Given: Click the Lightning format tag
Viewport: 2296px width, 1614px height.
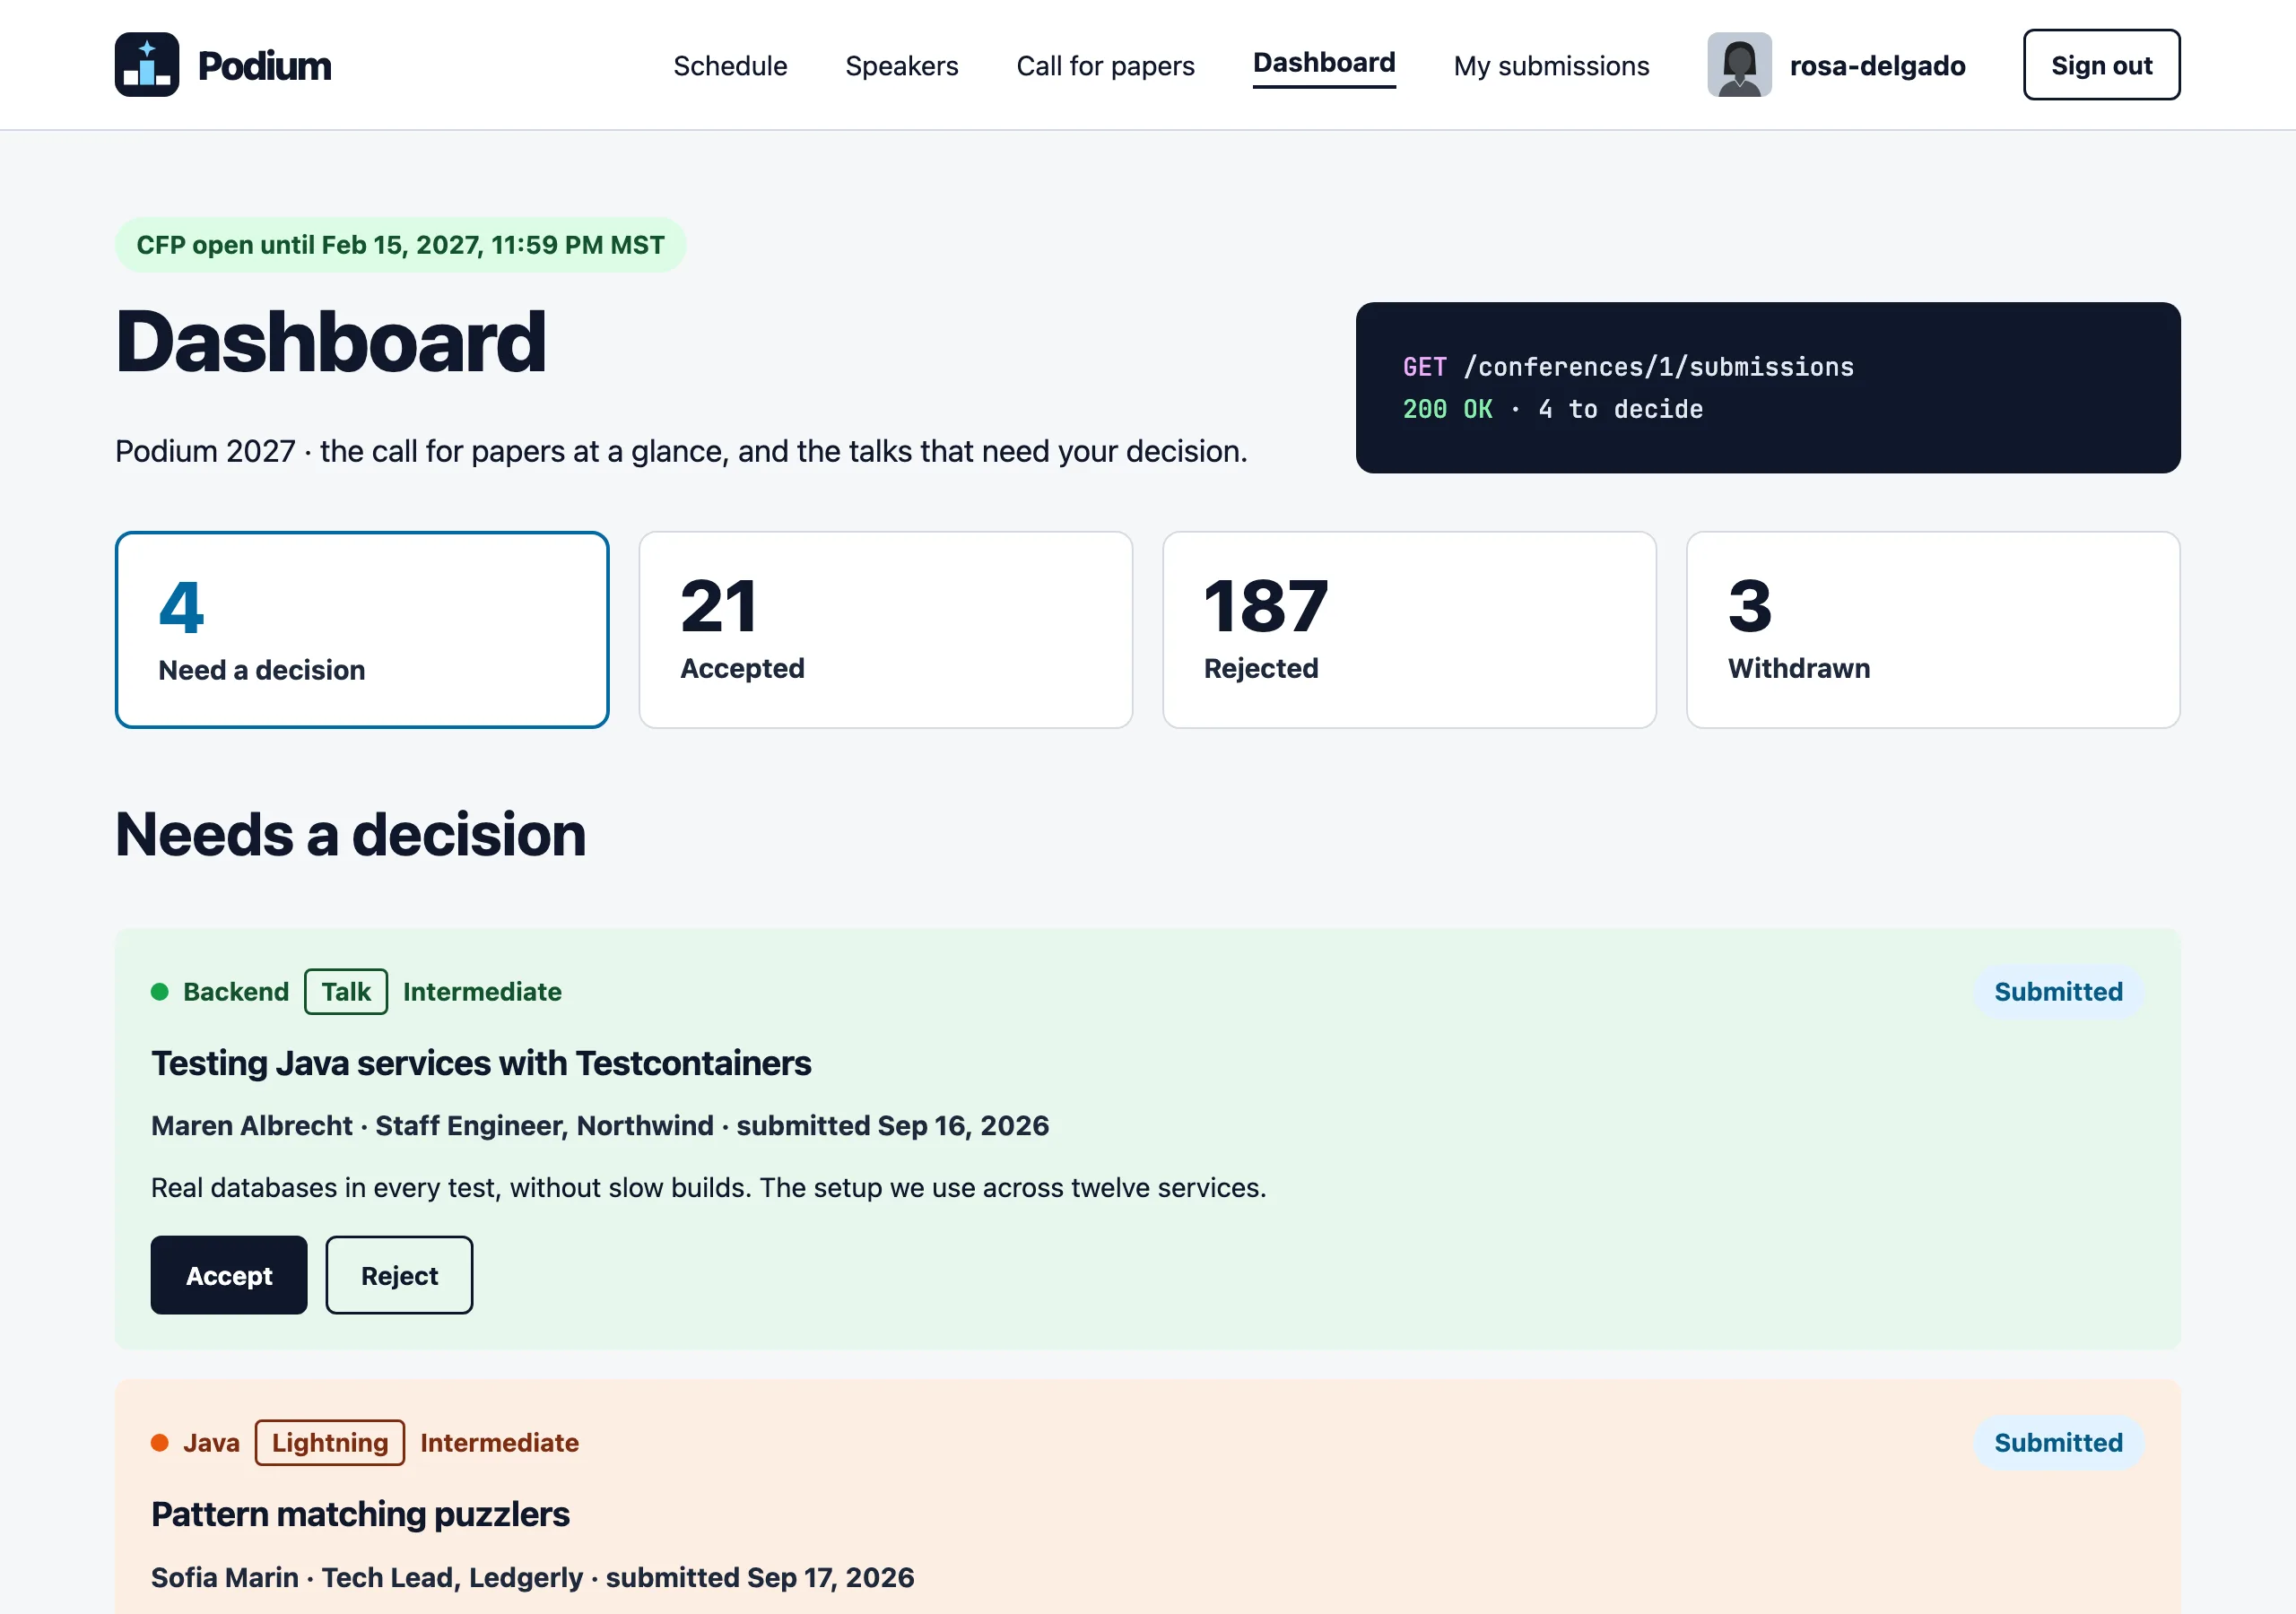Looking at the screenshot, I should pyautogui.click(x=330, y=1443).
